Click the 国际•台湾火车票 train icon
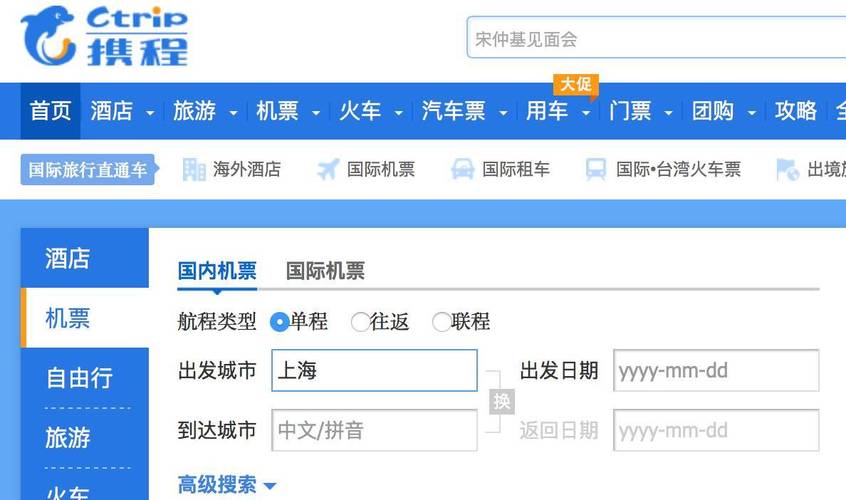This screenshot has width=846, height=500. (x=596, y=169)
